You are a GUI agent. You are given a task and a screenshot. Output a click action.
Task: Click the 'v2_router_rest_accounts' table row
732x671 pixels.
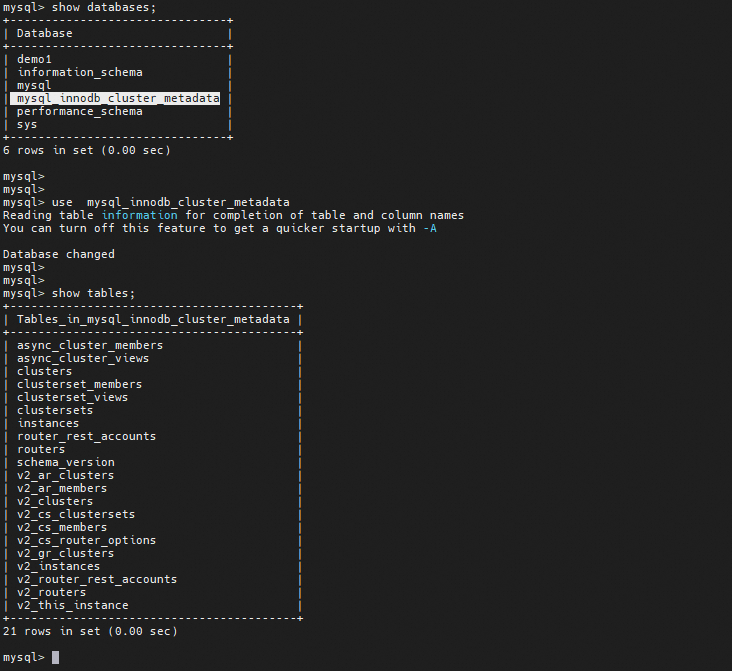[x=97, y=579]
